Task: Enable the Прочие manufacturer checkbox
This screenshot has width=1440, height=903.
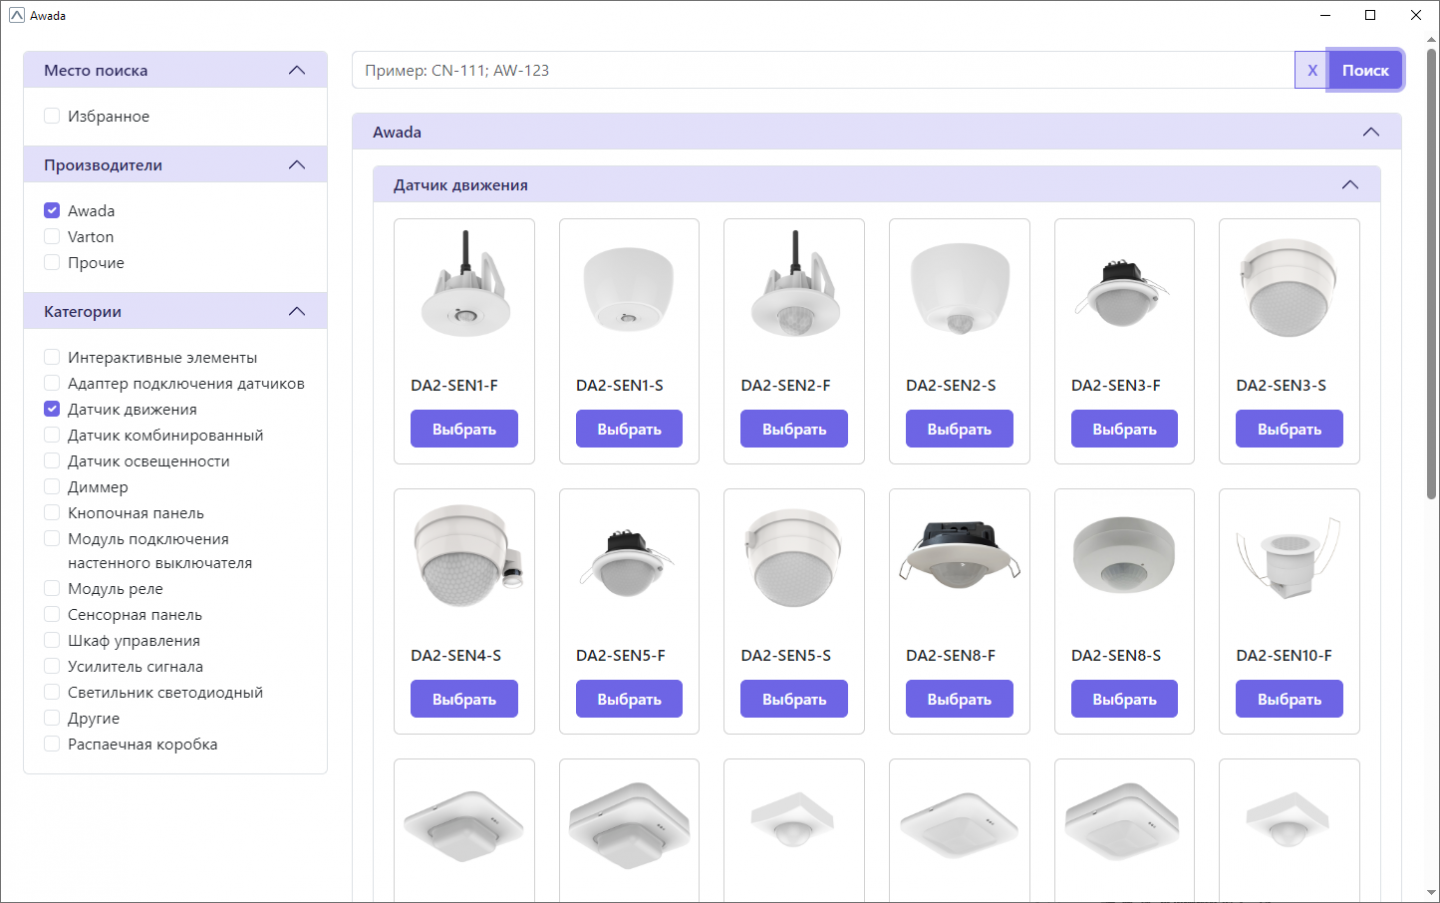Action: pyautogui.click(x=52, y=262)
